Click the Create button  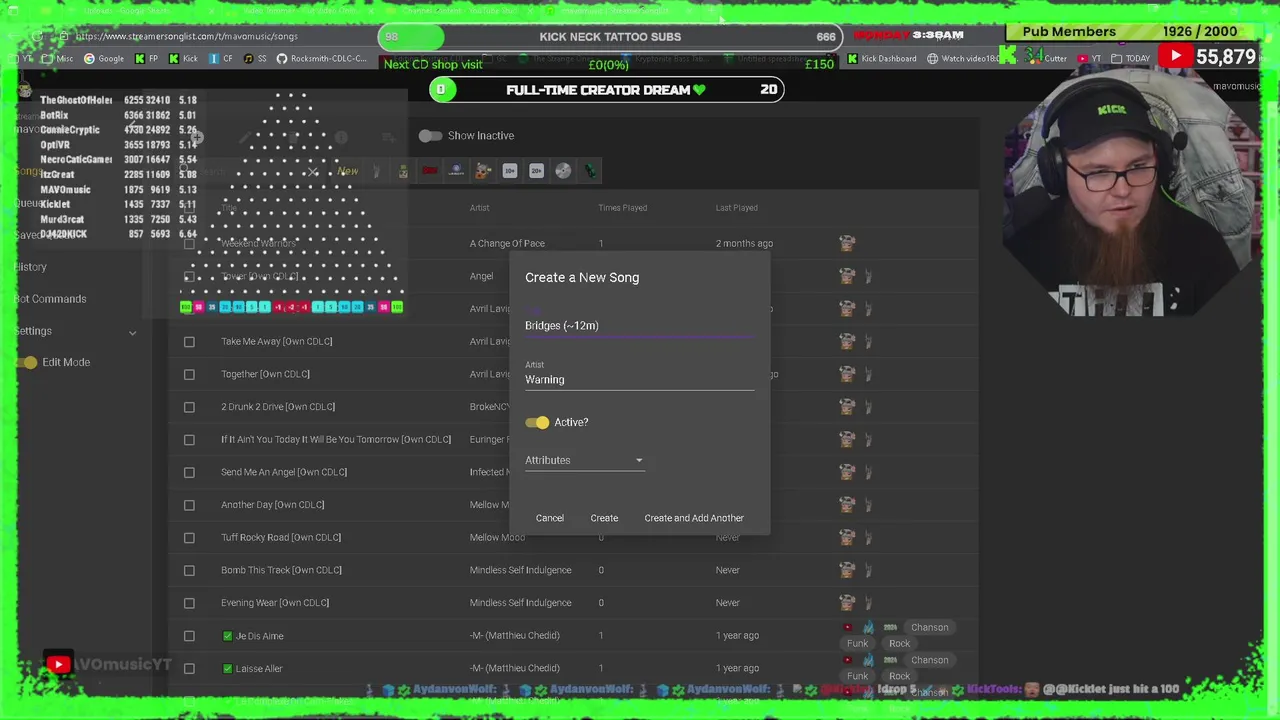(x=604, y=518)
